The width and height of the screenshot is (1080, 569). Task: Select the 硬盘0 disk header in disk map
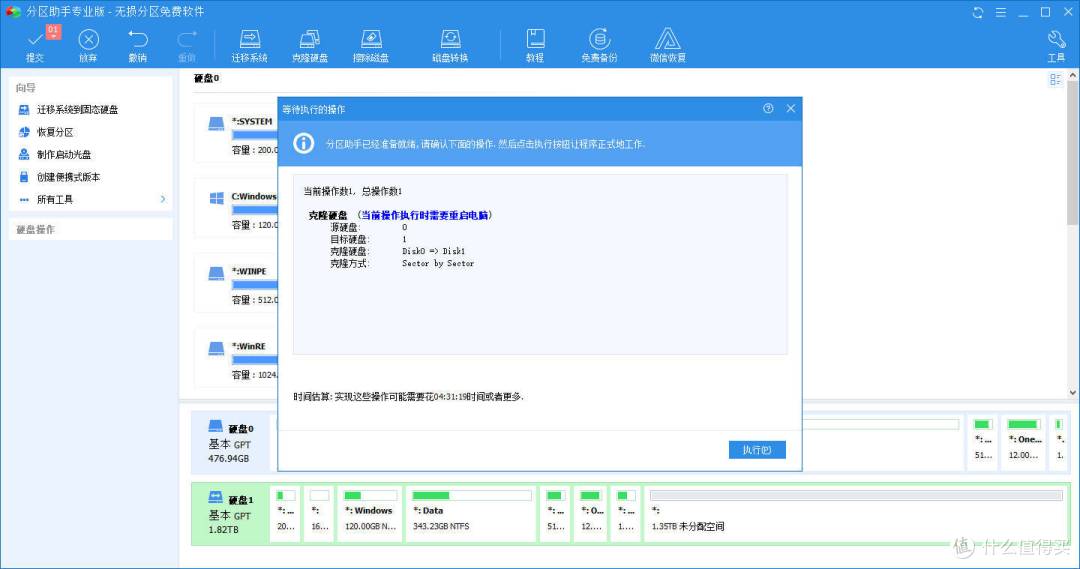(231, 442)
